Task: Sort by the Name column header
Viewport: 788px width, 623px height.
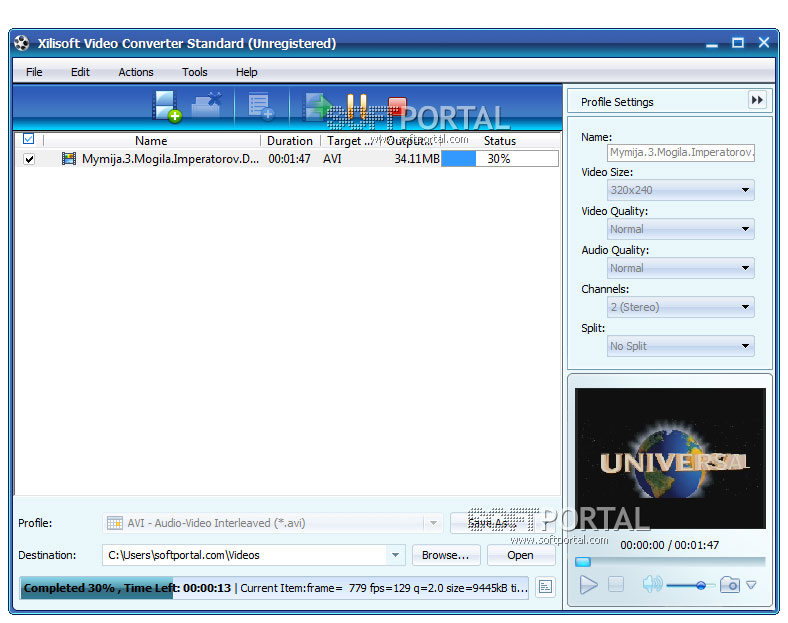Action: point(151,141)
